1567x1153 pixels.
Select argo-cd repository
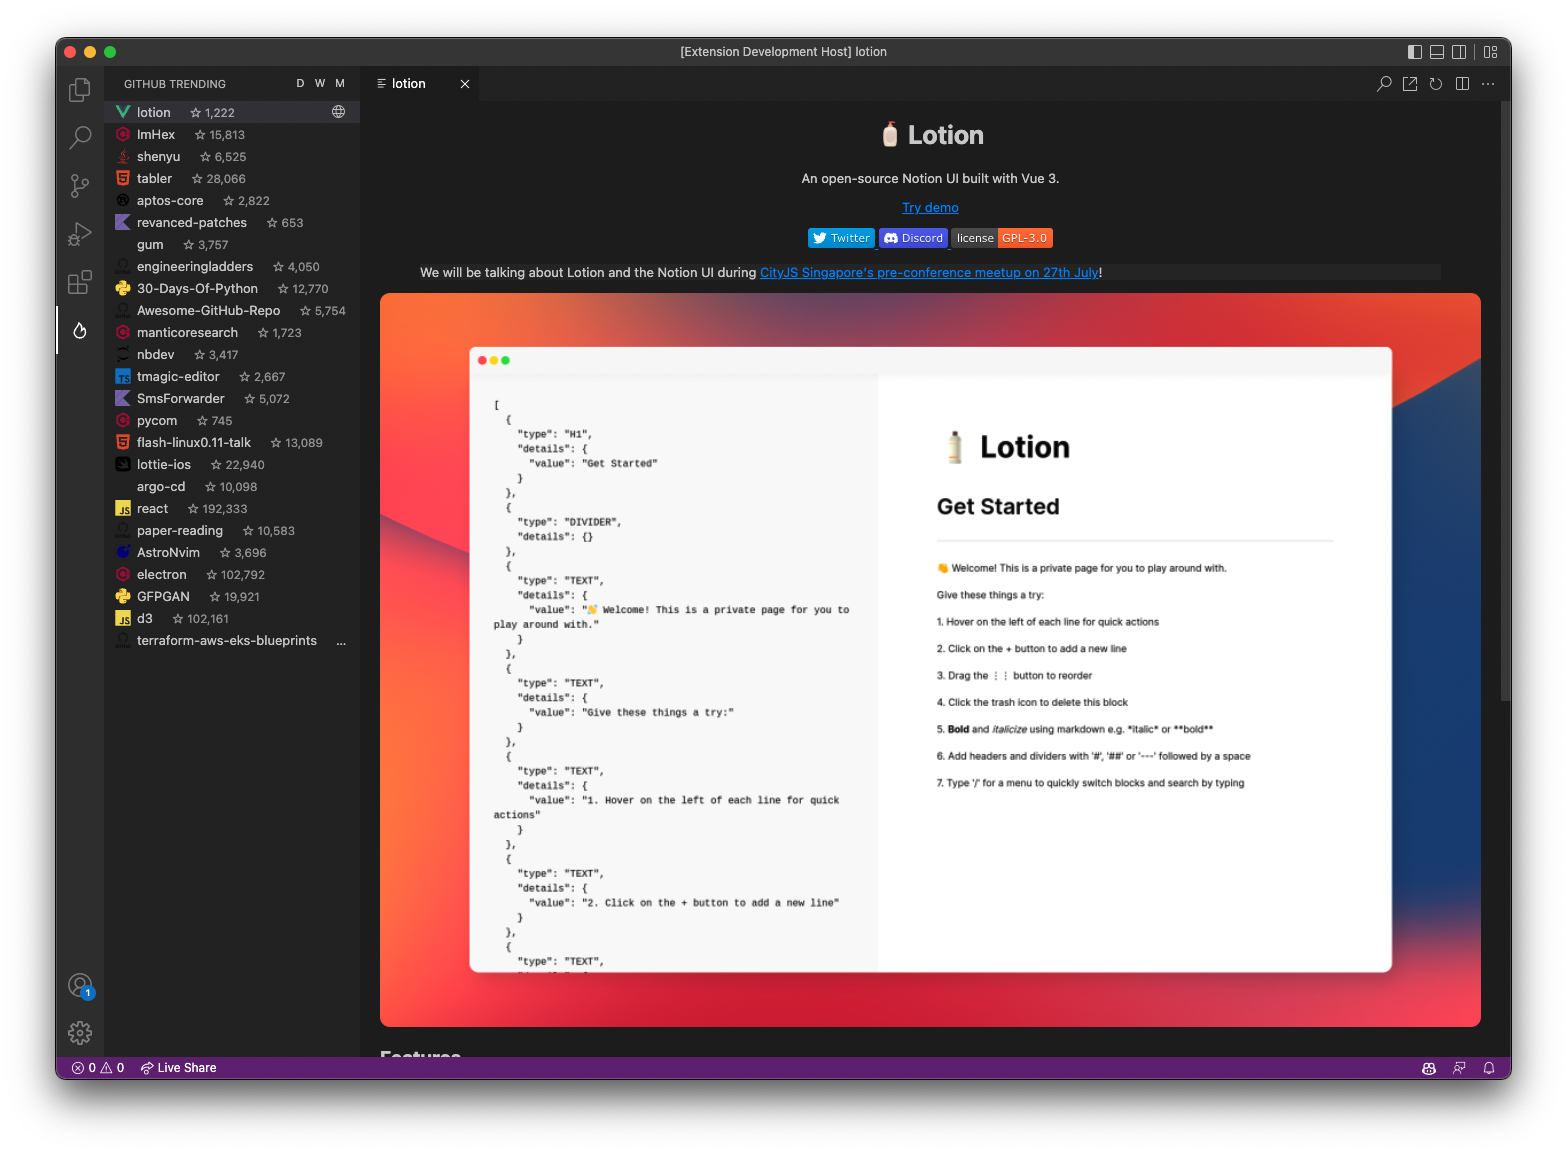tap(232, 486)
